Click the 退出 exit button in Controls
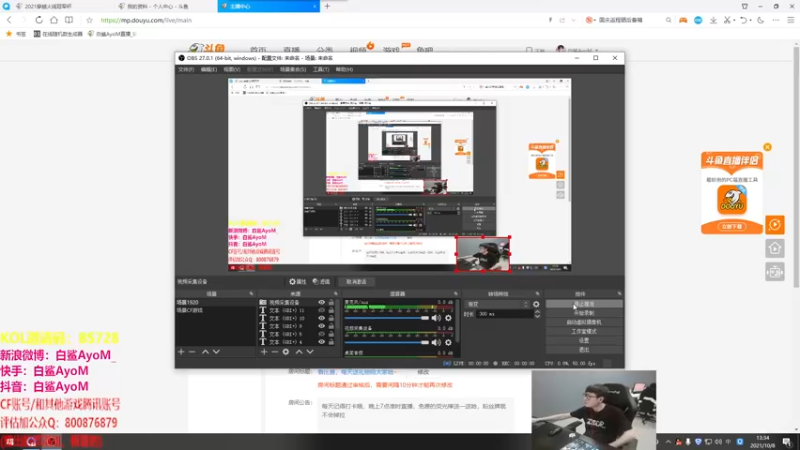This screenshot has width=800, height=450. (x=584, y=349)
